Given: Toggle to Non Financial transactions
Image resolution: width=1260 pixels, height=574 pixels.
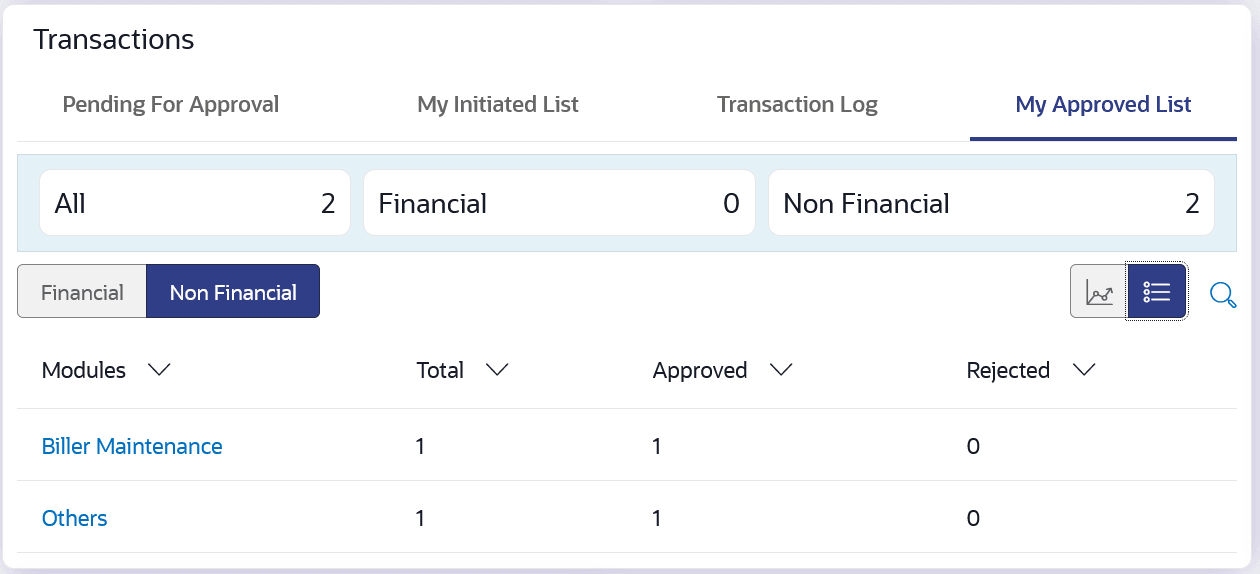Looking at the screenshot, I should 233,292.
